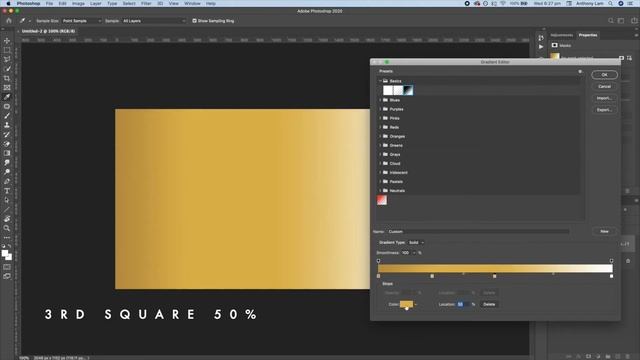Open the stop Color dropdown arrow
The image size is (640, 360).
pos(416,304)
